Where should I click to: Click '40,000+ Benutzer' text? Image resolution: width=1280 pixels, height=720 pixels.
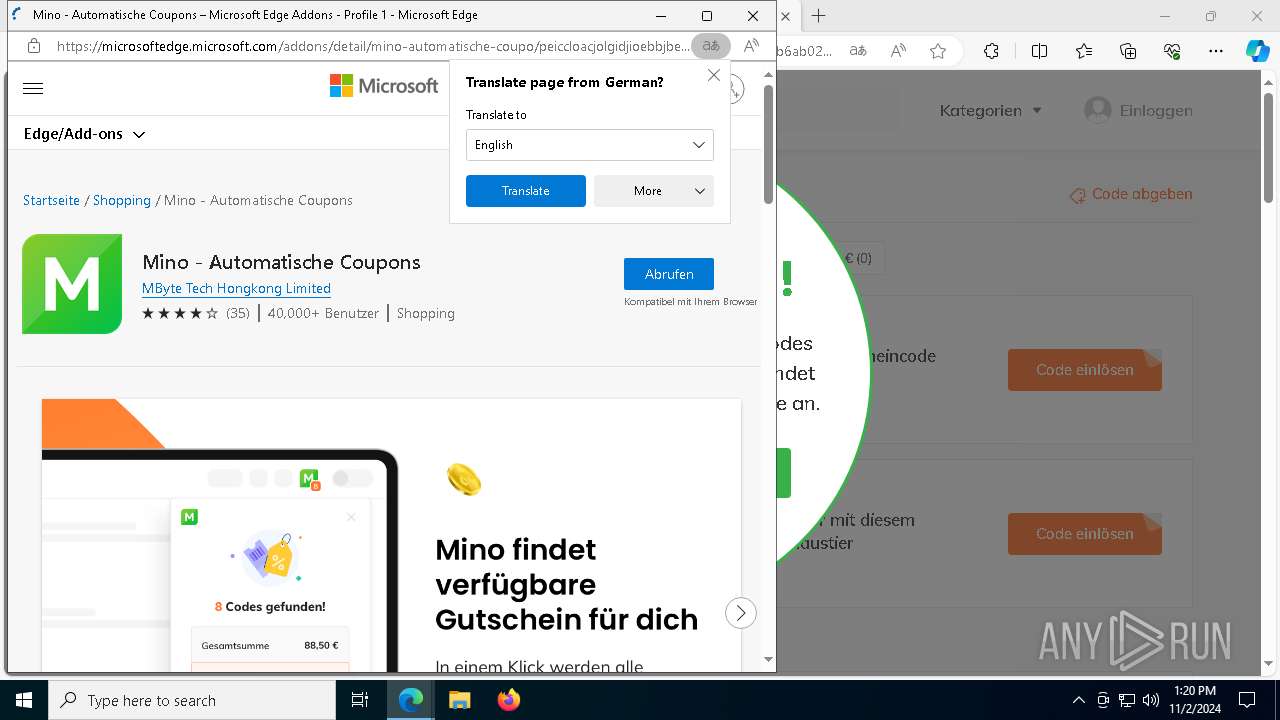pos(323,313)
